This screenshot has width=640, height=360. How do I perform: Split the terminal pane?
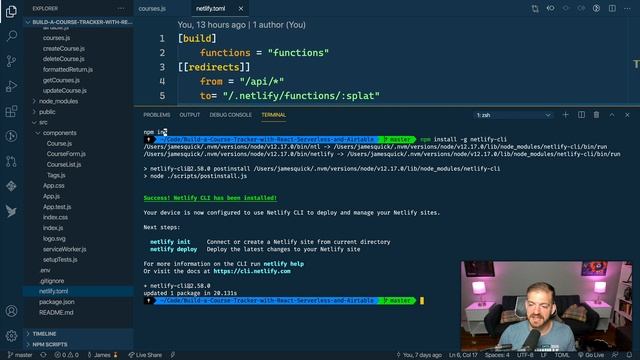581,115
